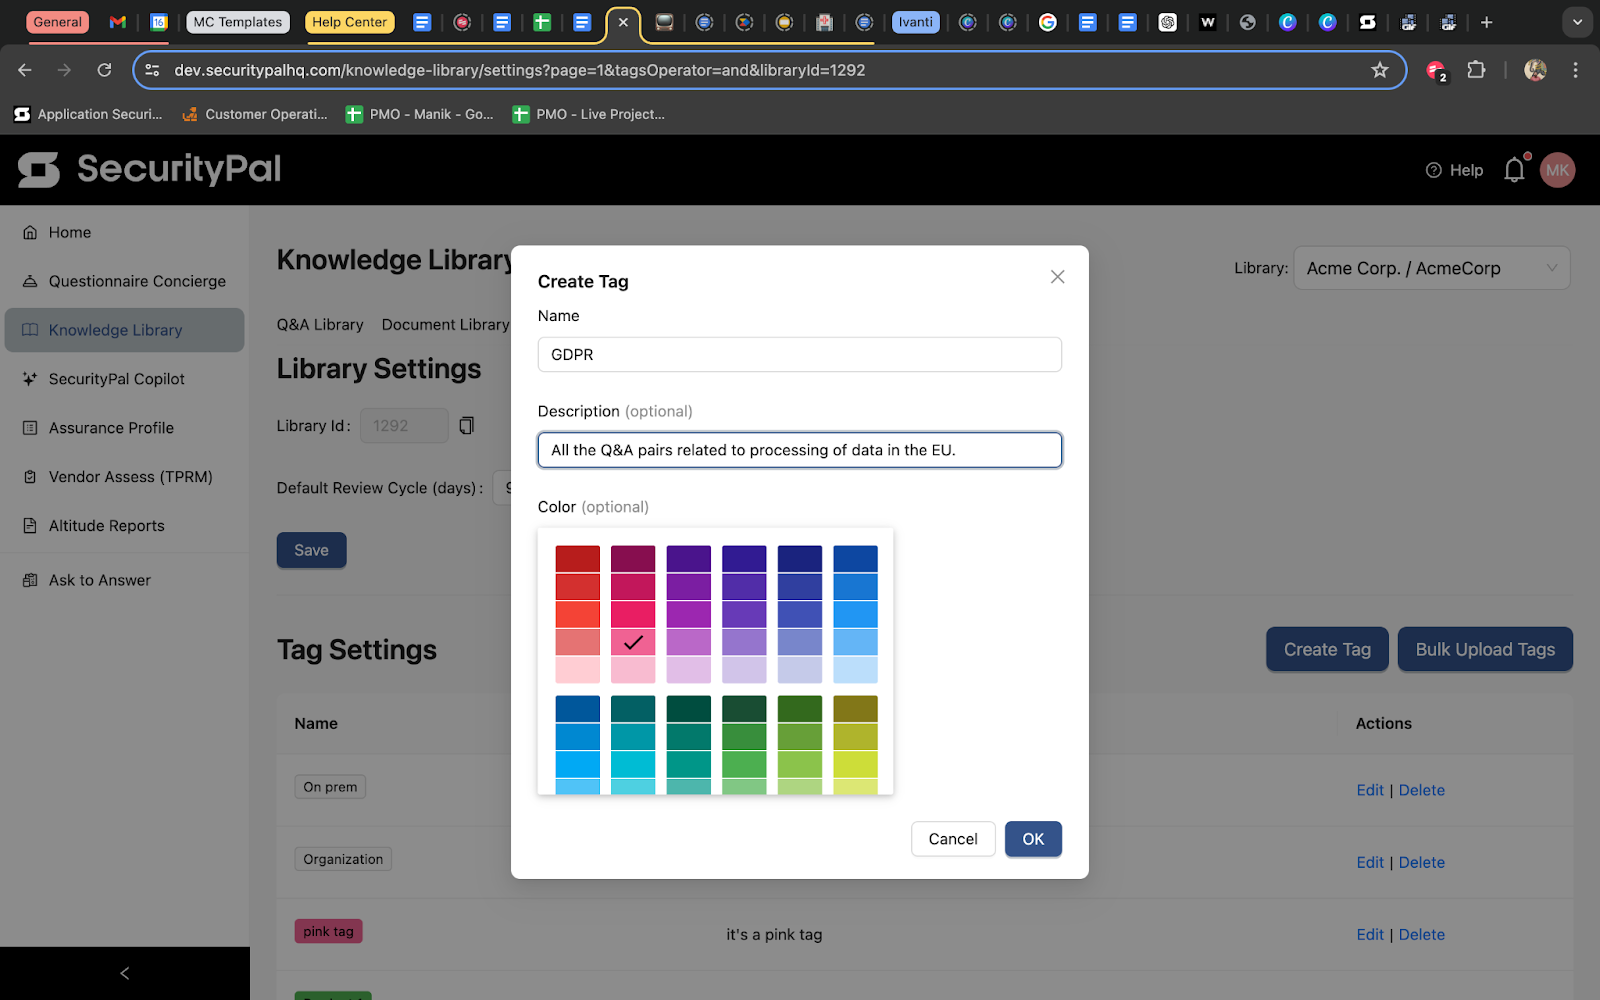The height and width of the screenshot is (1000, 1600).
Task: Open the browser extensions puzzle icon
Action: 1476,70
